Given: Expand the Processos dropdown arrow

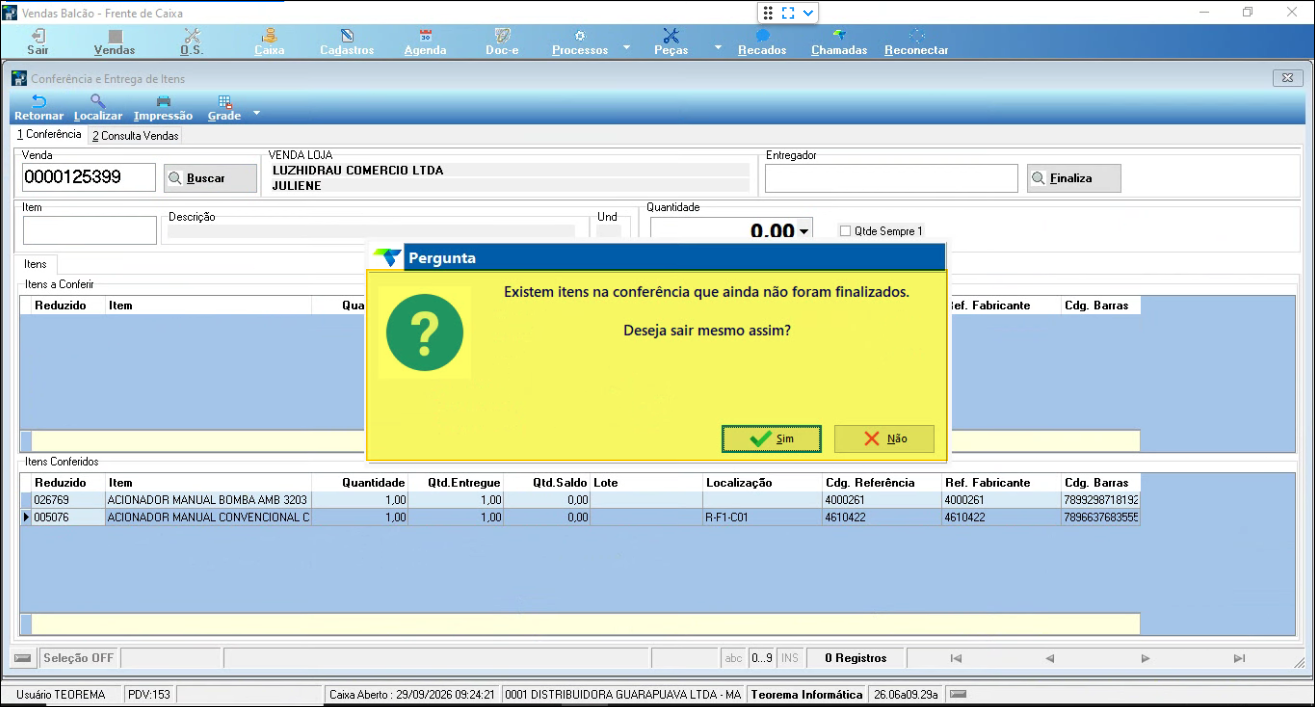Looking at the screenshot, I should point(626,47).
